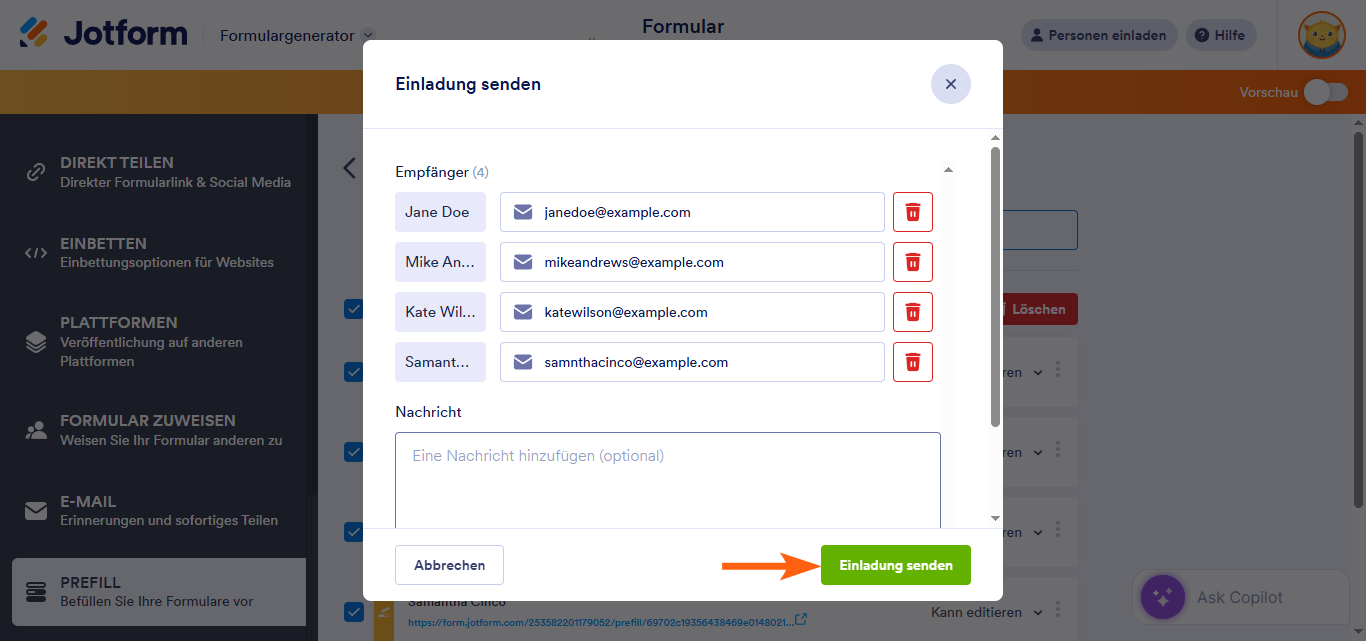Screen dimensions: 1366x641
Task: Click into the Nachricht message field
Action: [667, 480]
